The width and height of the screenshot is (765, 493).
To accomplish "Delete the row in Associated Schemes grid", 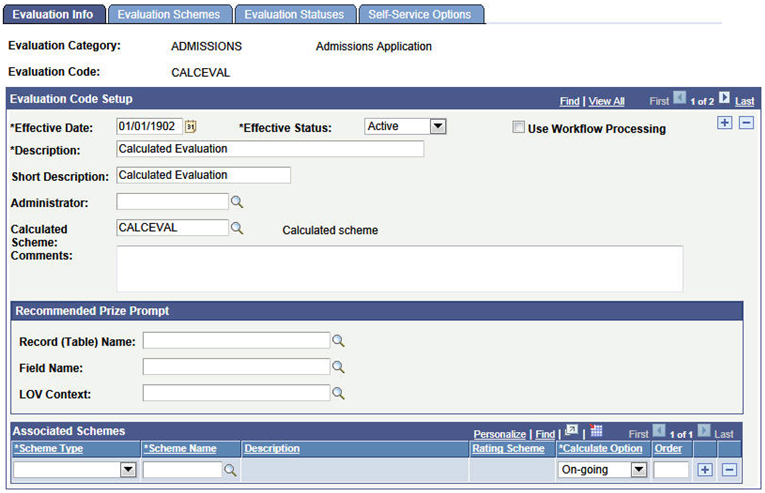I will pos(729,470).
